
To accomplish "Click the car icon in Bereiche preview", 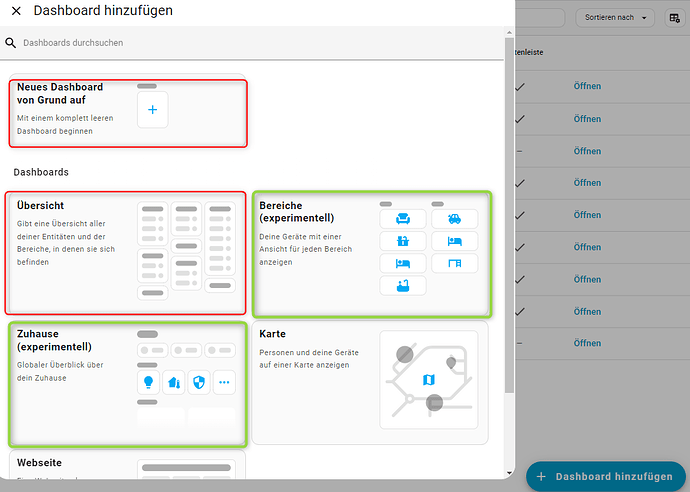I will (454, 219).
